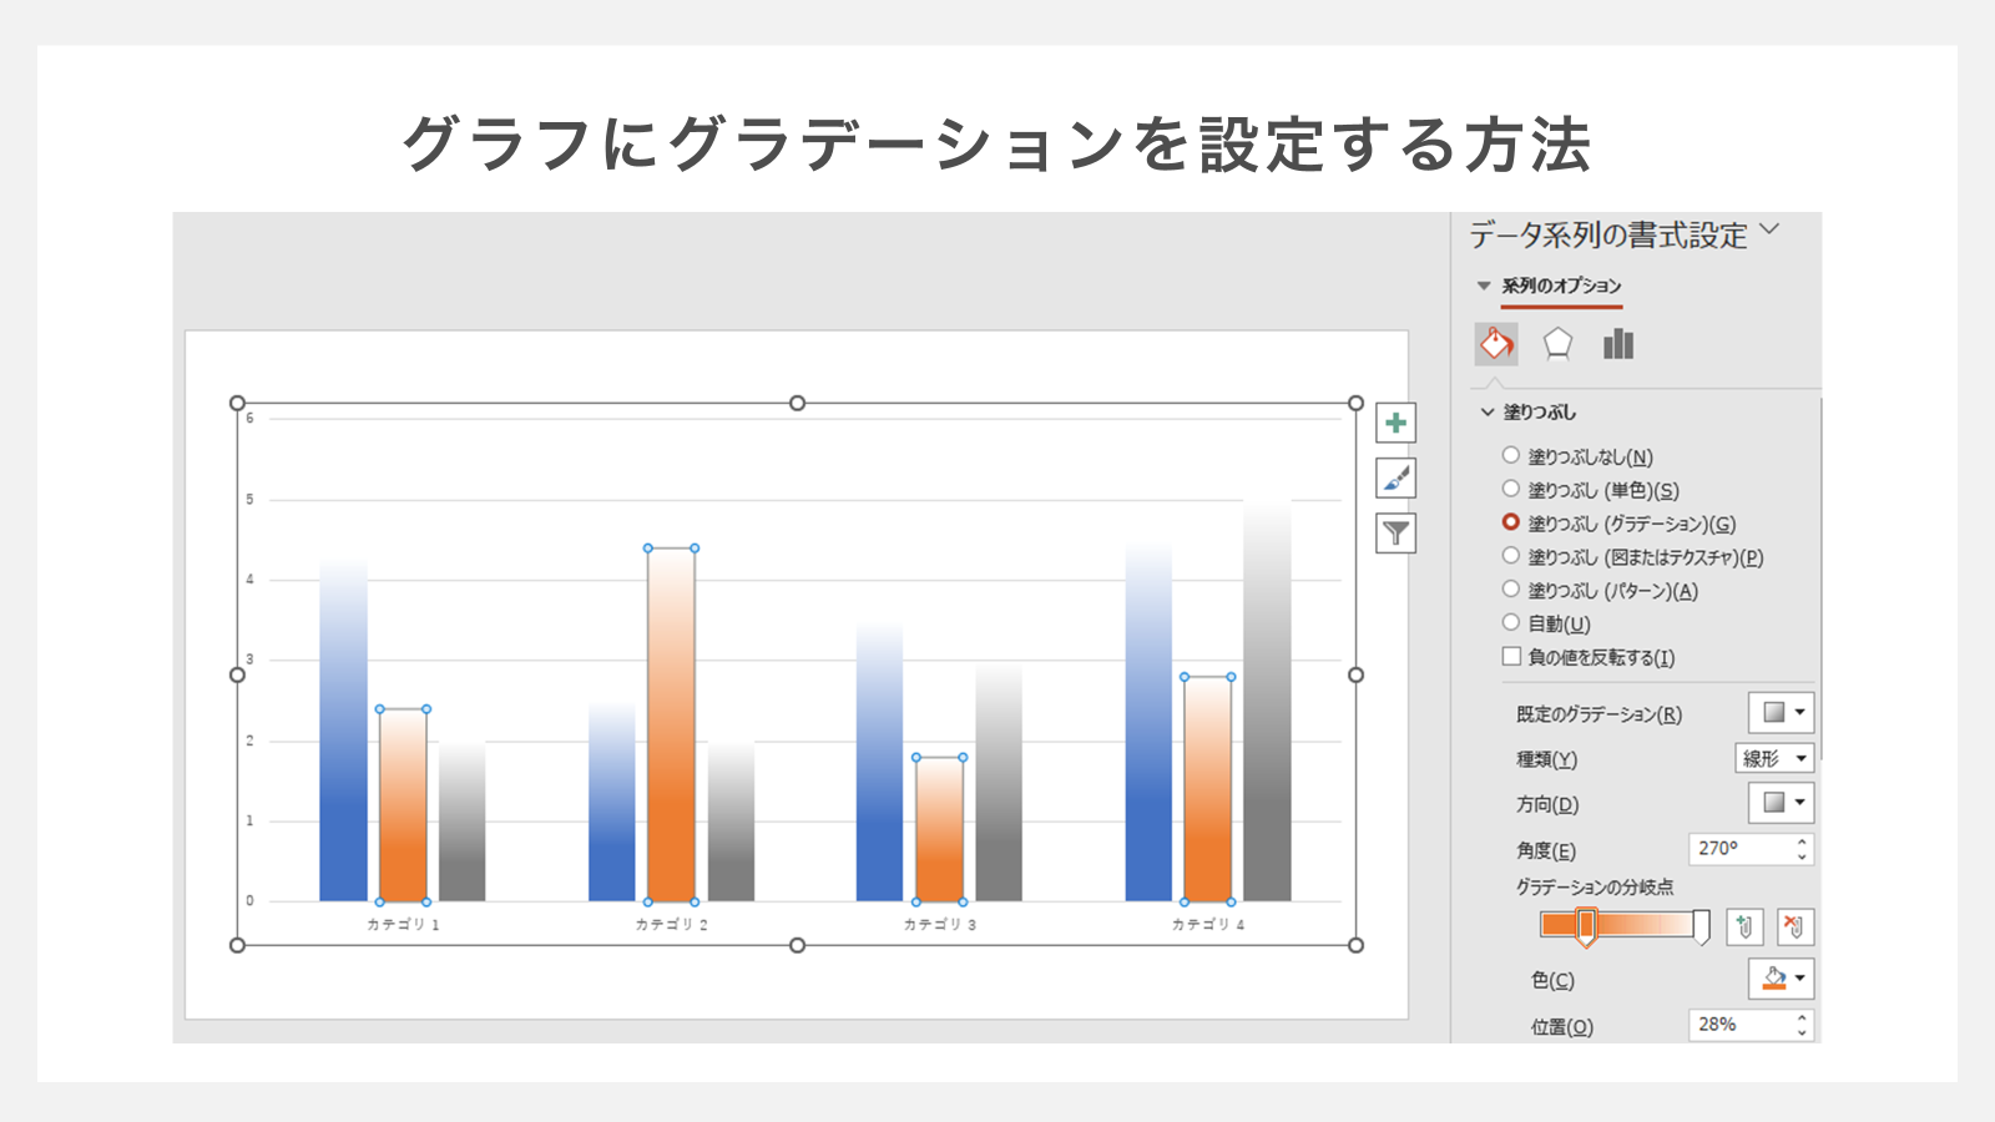
Task: Click the カテゴリ 3 axis label
Action: (x=939, y=925)
